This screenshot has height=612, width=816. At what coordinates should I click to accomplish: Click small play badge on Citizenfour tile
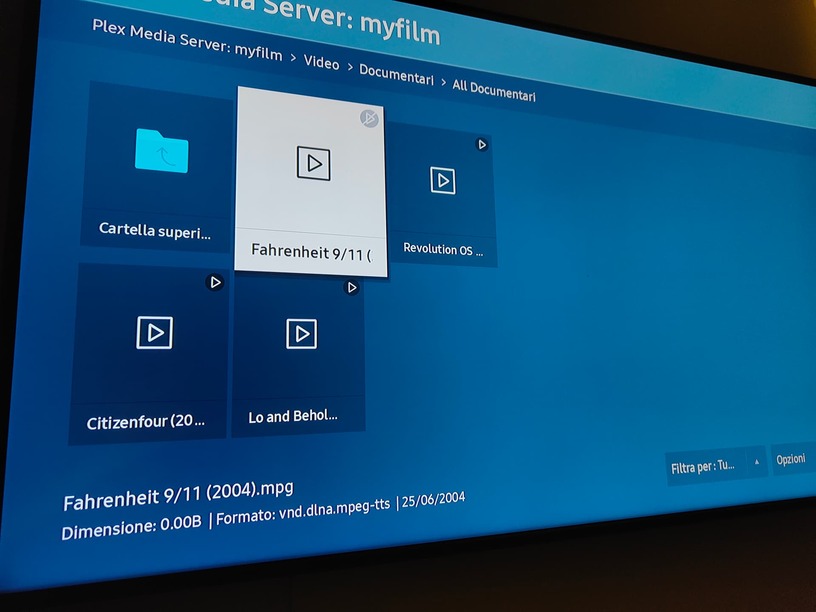tap(215, 282)
